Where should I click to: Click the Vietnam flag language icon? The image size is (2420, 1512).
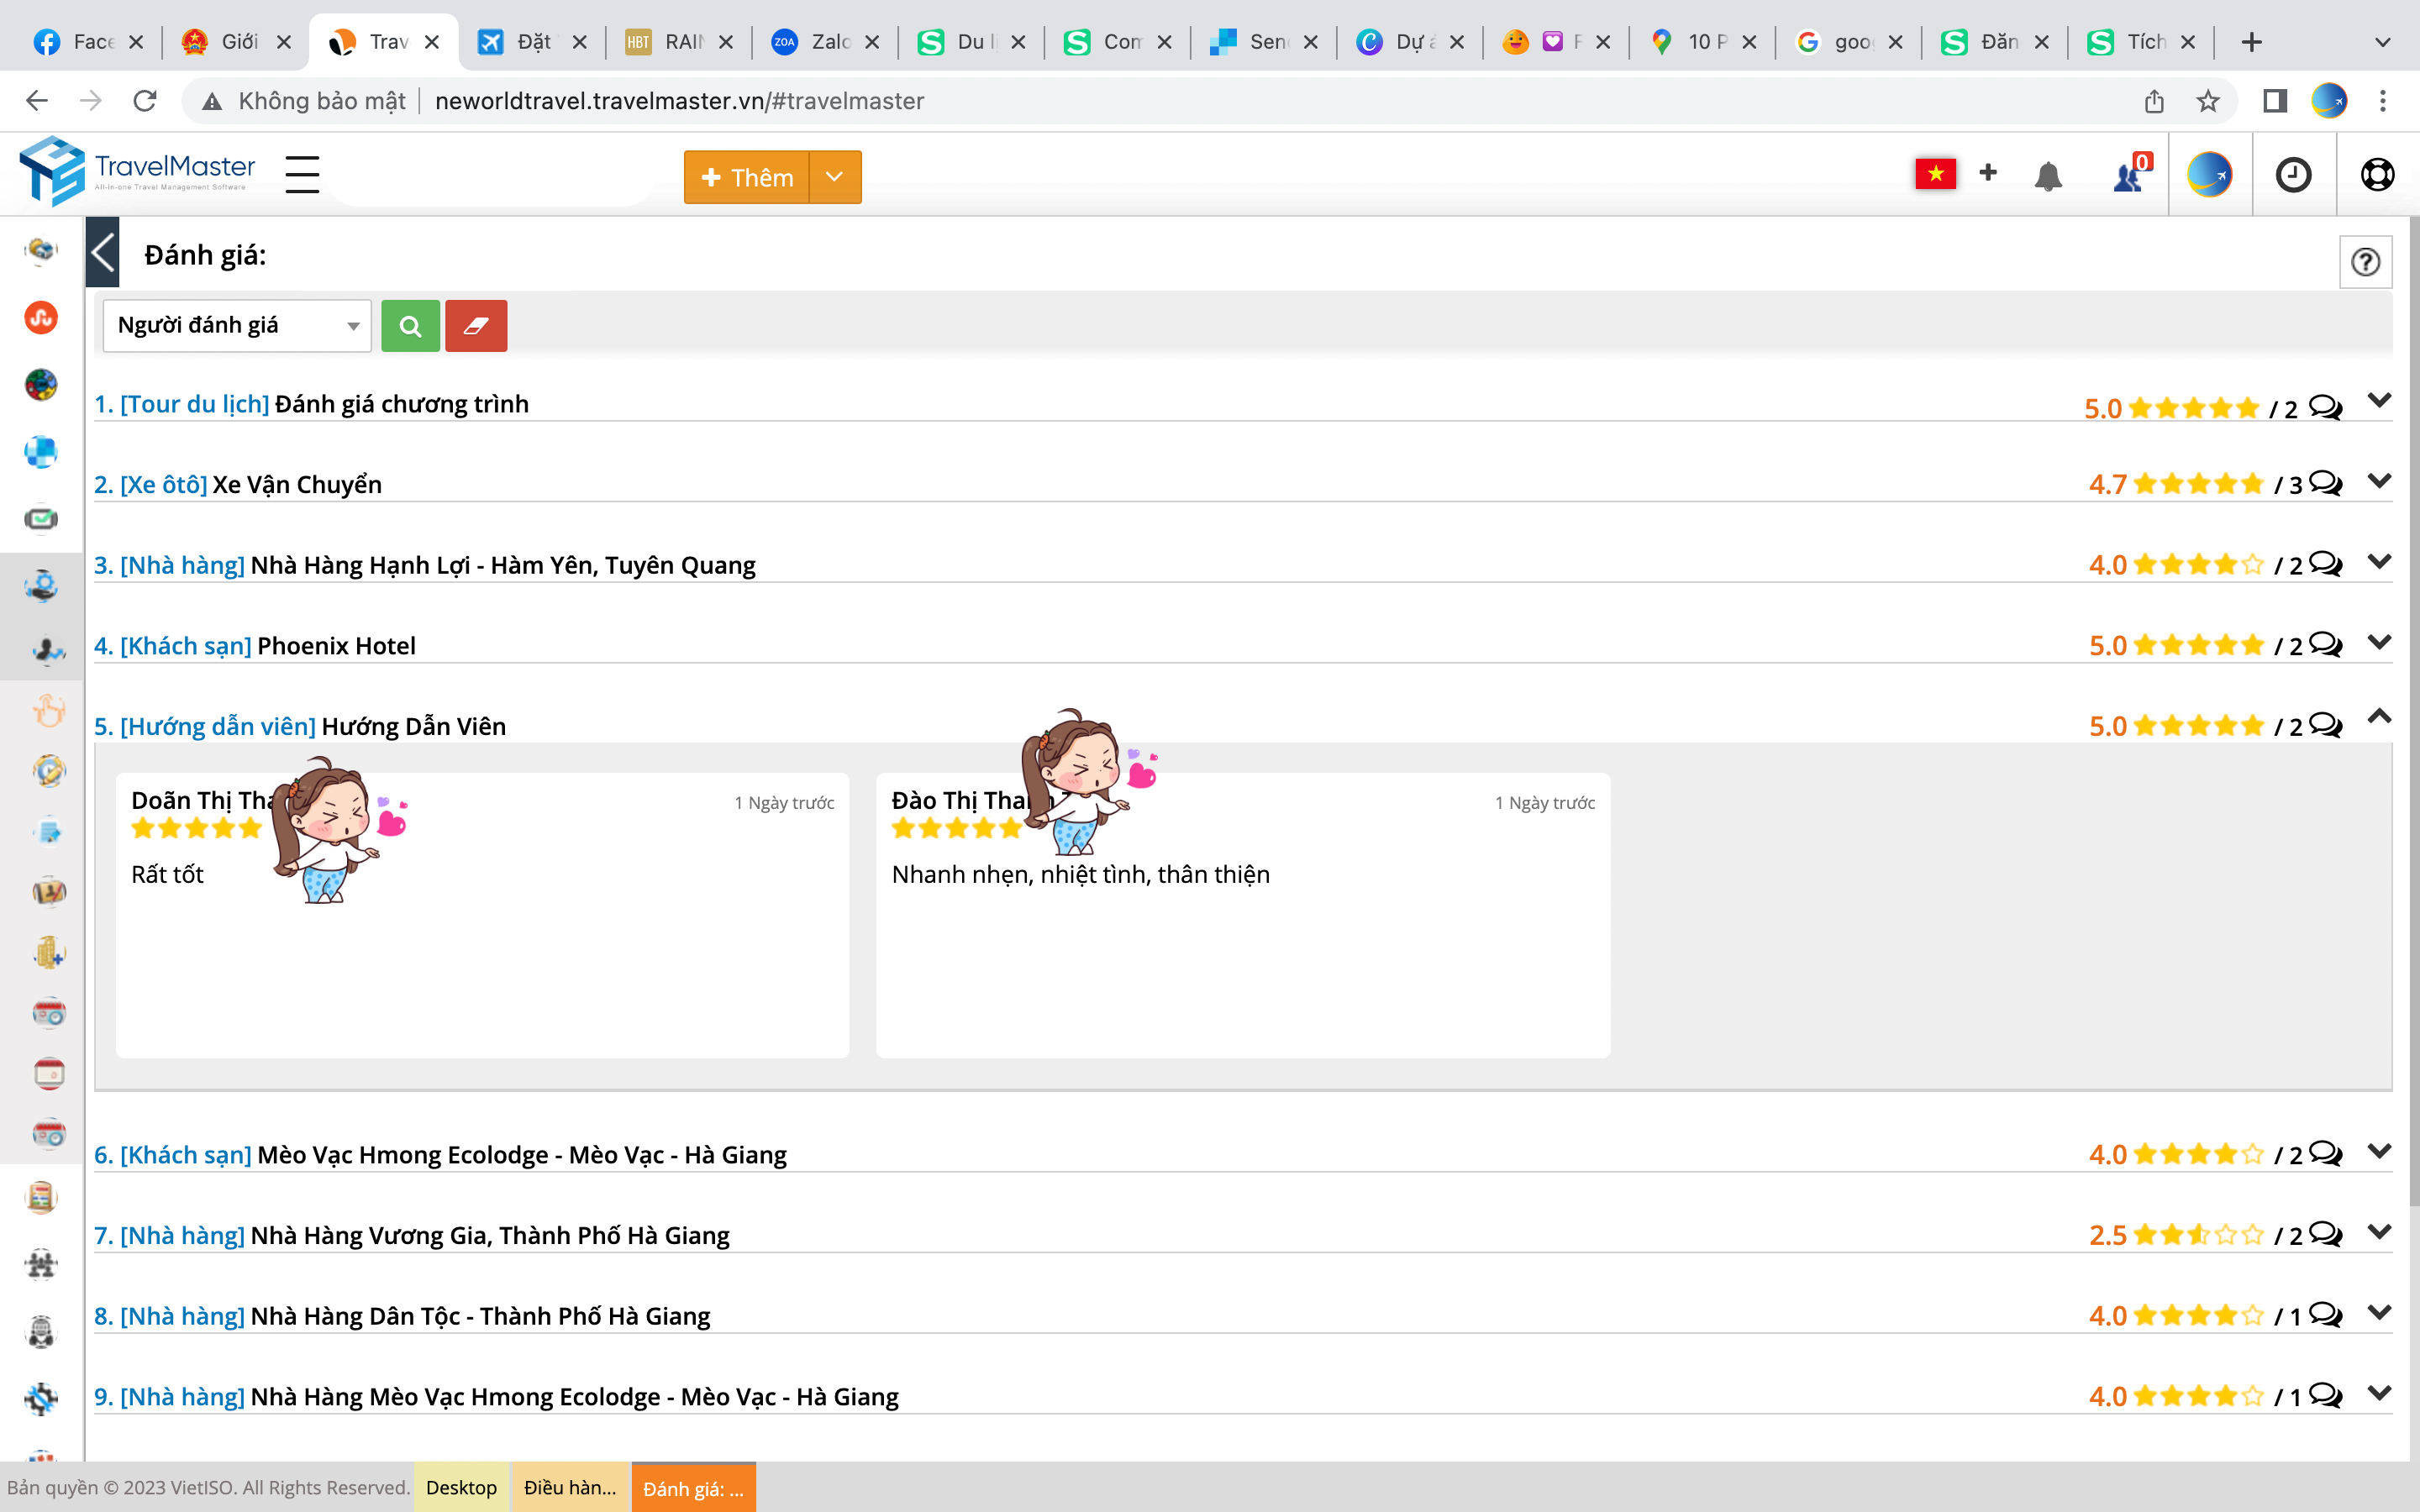coord(1935,174)
